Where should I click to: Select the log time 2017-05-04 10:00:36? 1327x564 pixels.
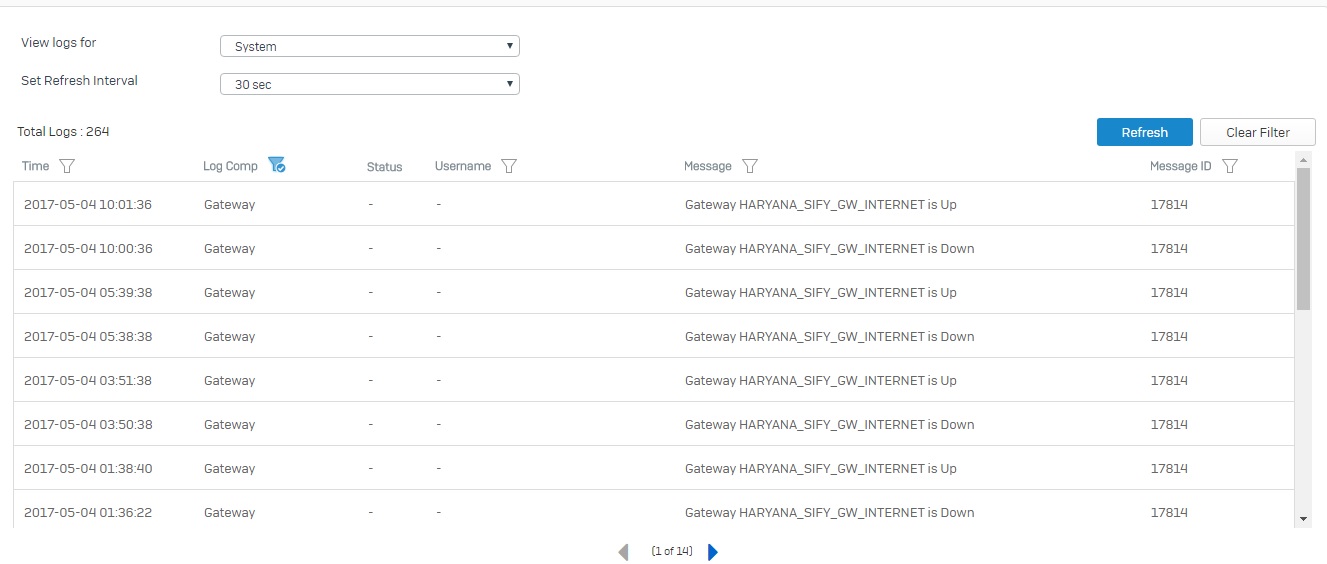pyautogui.click(x=88, y=248)
